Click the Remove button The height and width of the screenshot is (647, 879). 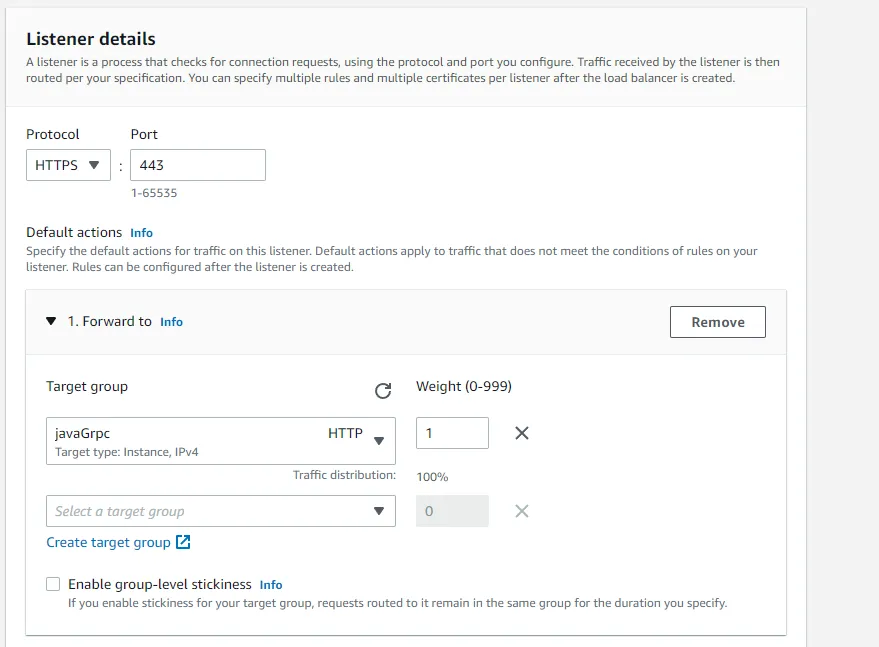pos(717,322)
